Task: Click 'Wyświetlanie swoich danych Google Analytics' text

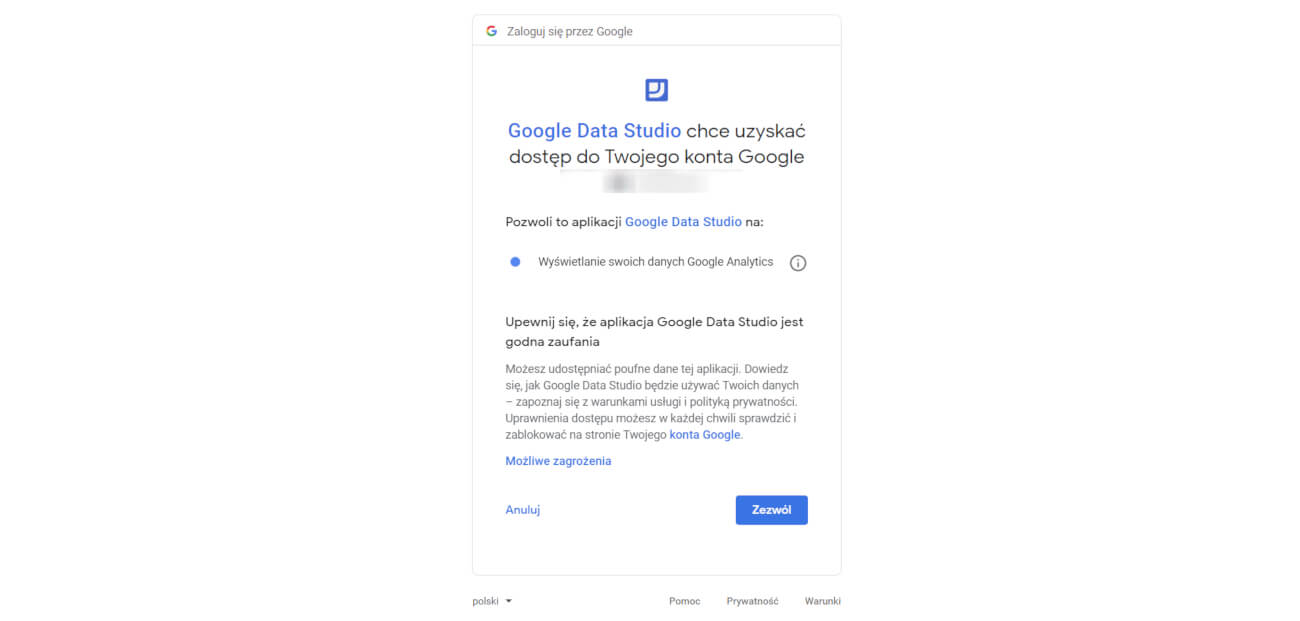Action: tap(656, 262)
